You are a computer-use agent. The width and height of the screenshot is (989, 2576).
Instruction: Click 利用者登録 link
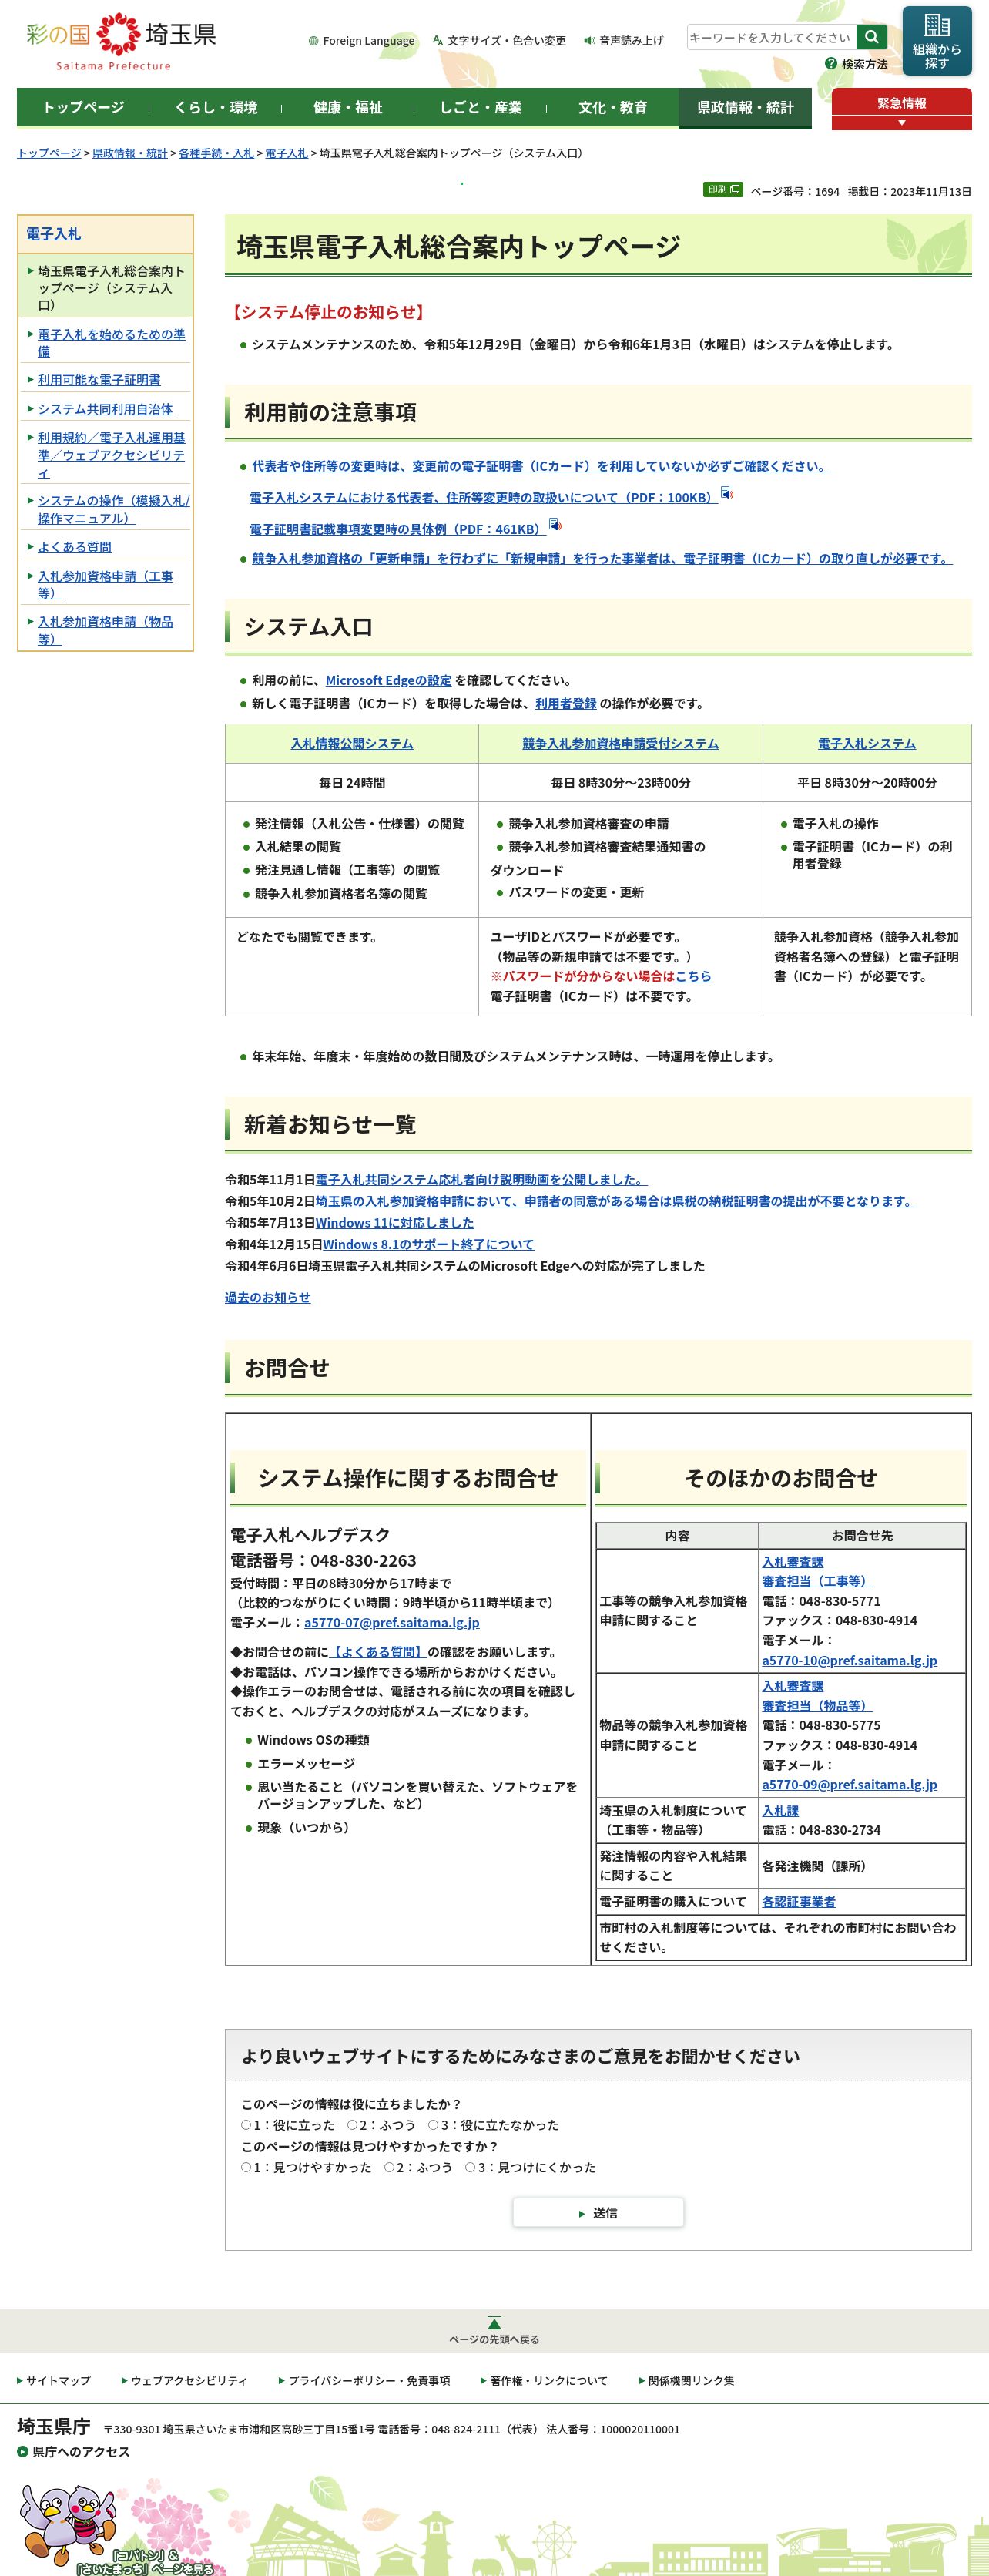tap(565, 704)
